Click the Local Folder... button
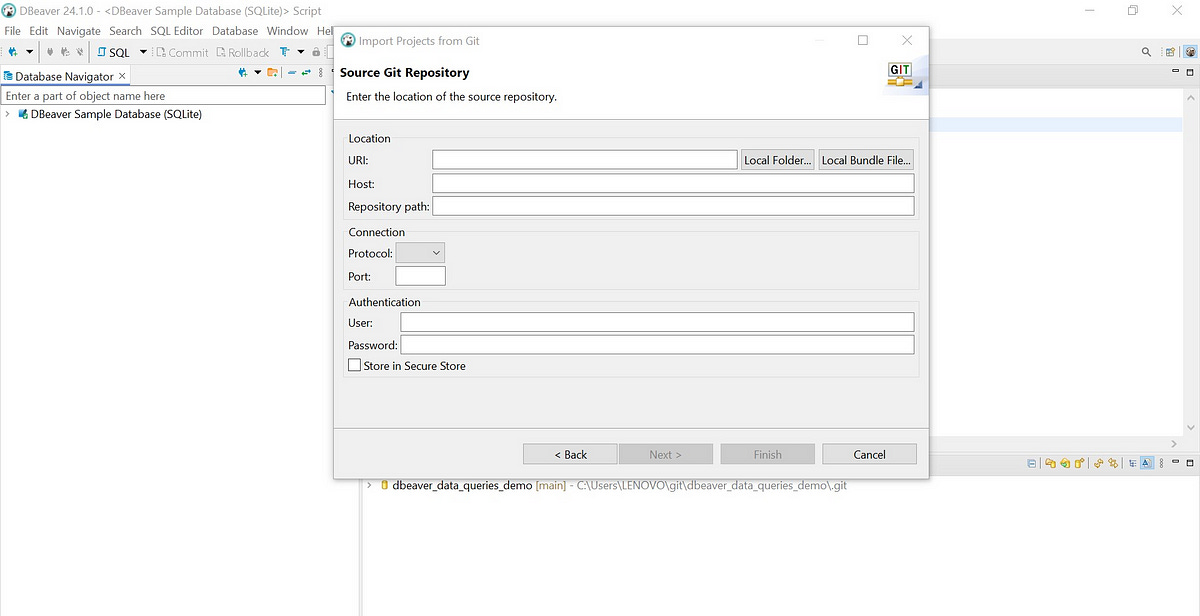This screenshot has height=616, width=1200. tap(778, 160)
